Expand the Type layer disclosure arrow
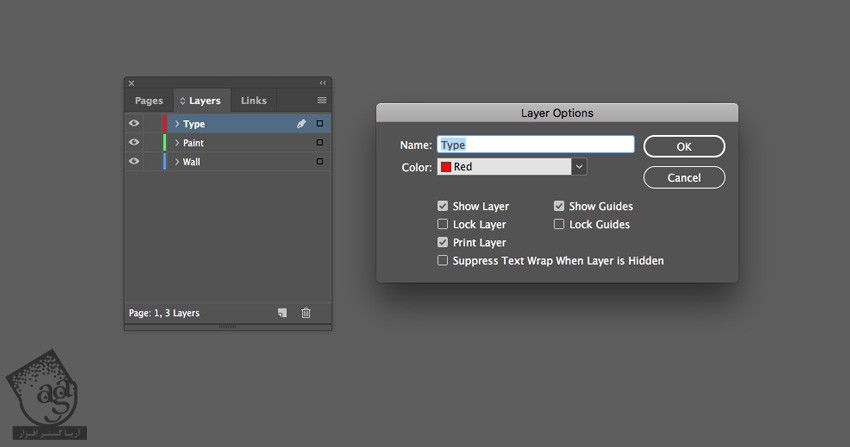 177,124
